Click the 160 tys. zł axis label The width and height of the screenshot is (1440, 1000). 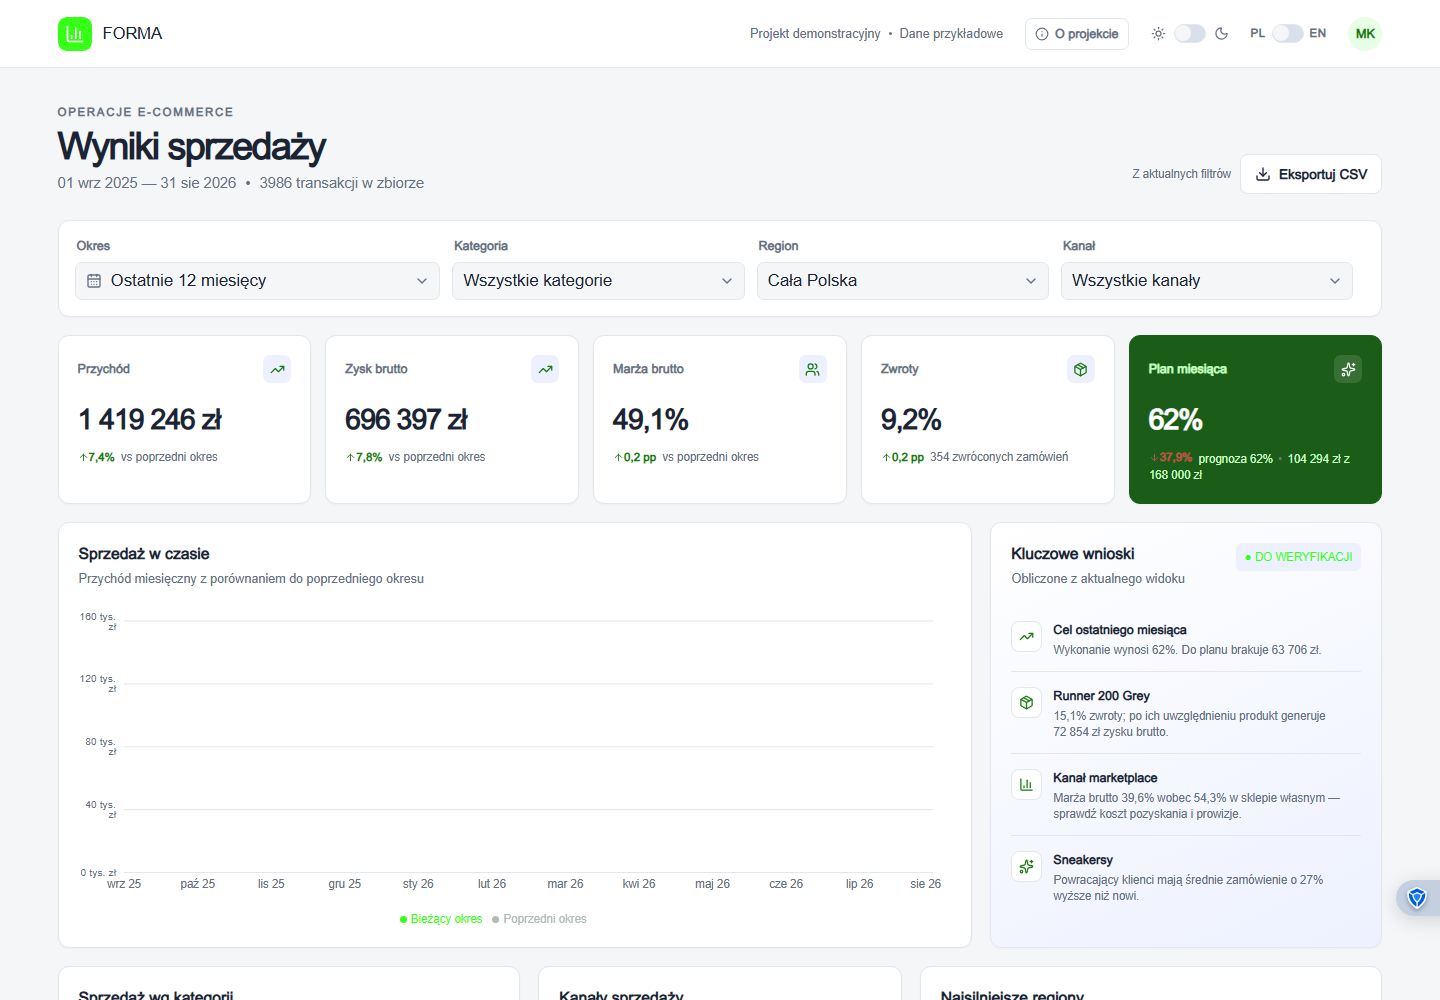tap(98, 621)
